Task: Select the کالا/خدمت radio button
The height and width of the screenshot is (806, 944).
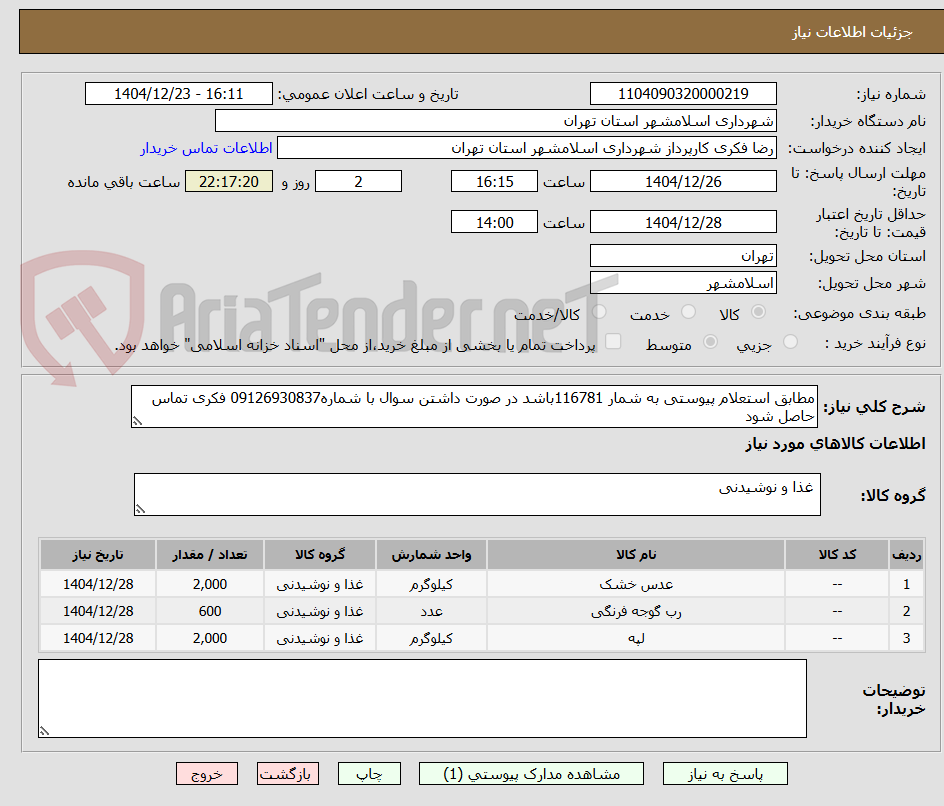Action: click(599, 312)
